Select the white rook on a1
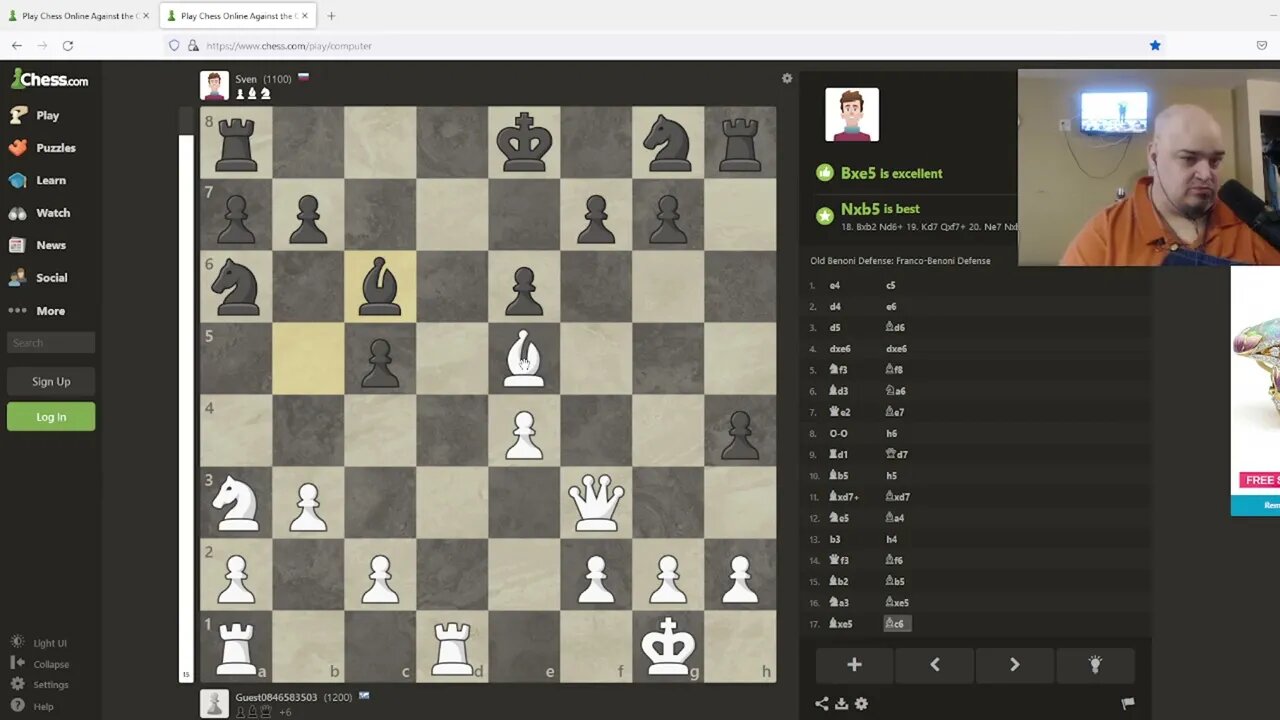The image size is (1280, 720). [x=236, y=646]
